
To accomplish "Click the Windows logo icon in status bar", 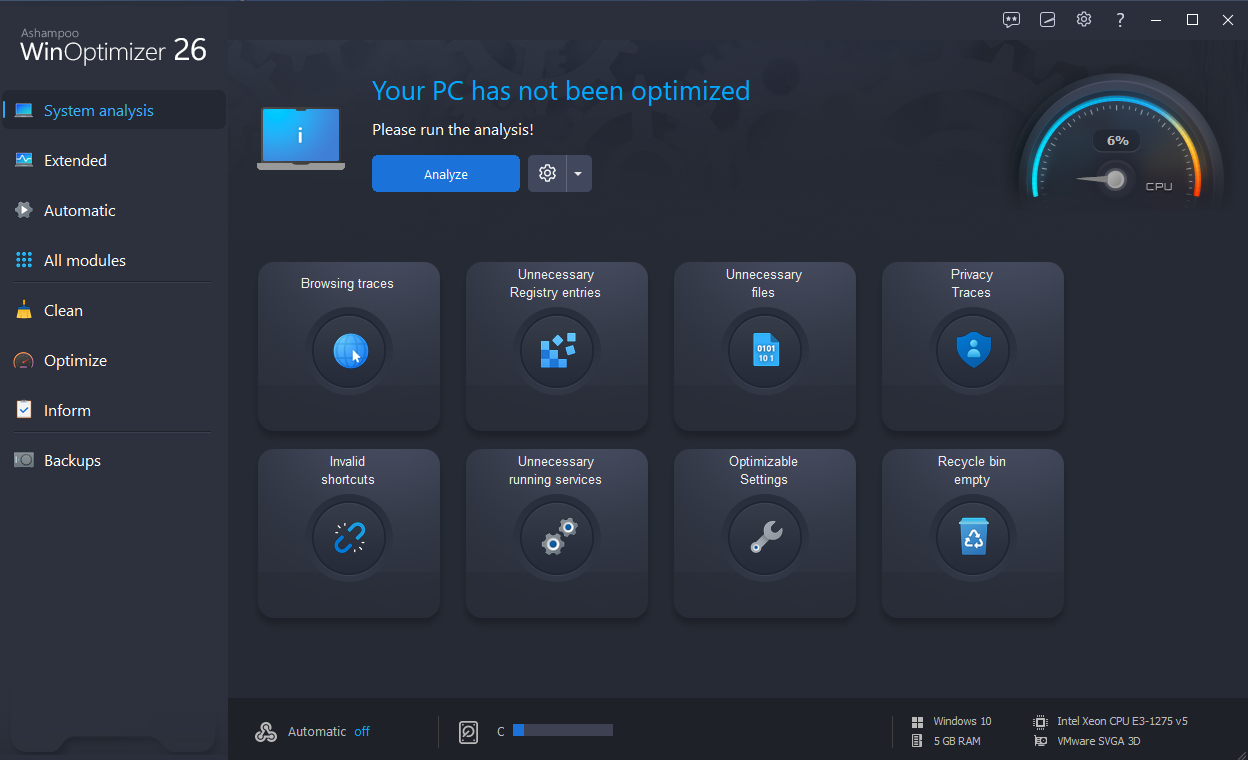I will tap(917, 721).
